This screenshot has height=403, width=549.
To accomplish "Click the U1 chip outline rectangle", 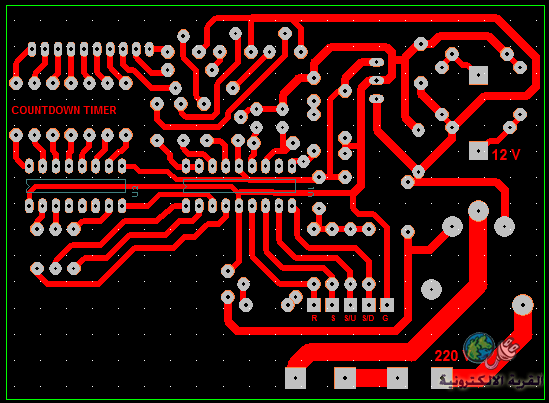I will 239,186.
